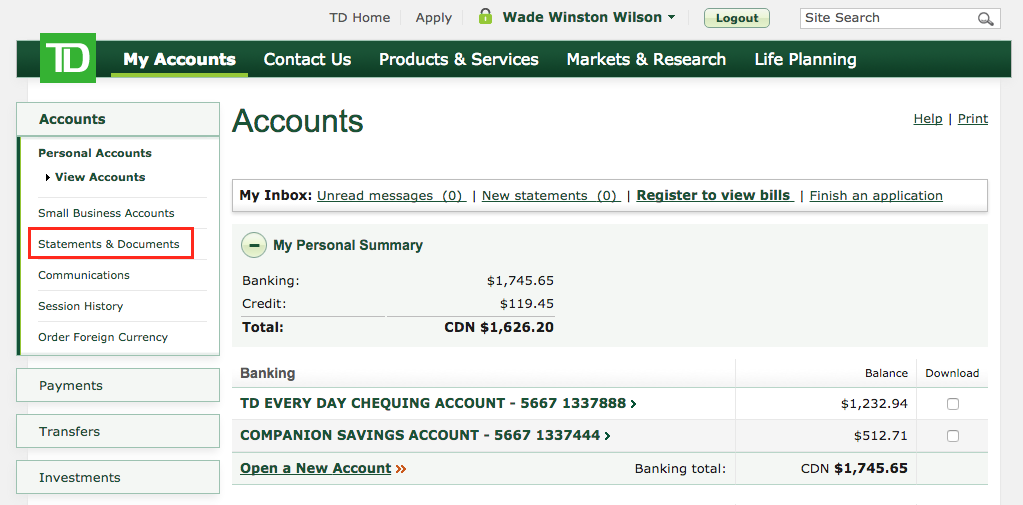Open the Markets & Research menu

646,59
